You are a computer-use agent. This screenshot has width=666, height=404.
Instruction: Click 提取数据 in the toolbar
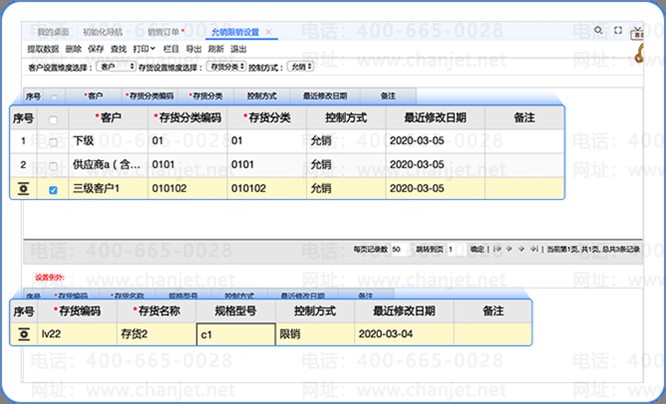click(43, 49)
